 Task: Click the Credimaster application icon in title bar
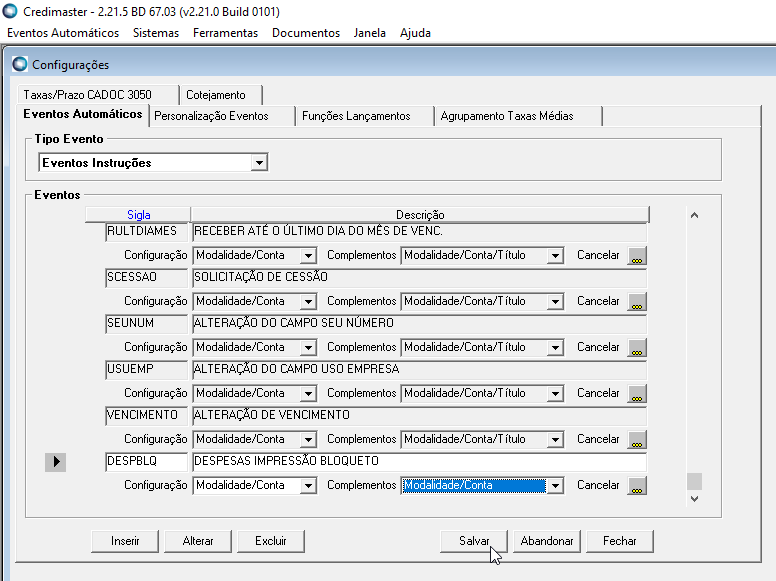click(x=10, y=11)
